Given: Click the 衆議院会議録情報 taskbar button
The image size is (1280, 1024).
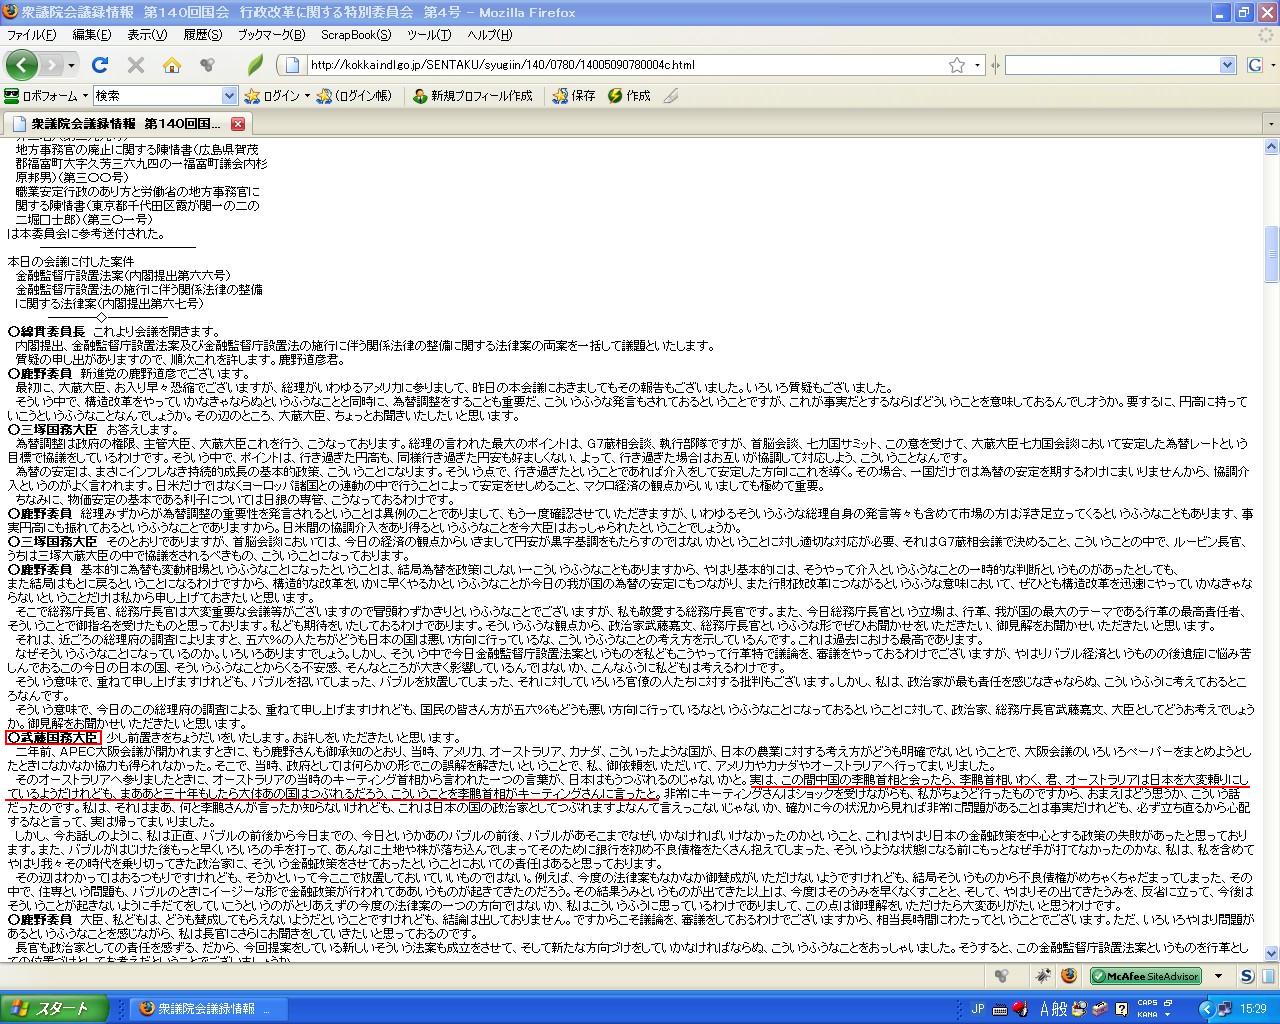Looking at the screenshot, I should (x=207, y=1009).
